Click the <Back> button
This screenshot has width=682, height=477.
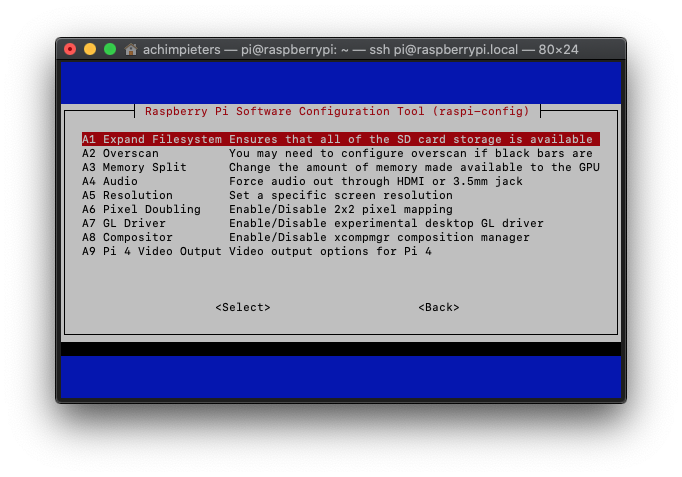click(438, 307)
